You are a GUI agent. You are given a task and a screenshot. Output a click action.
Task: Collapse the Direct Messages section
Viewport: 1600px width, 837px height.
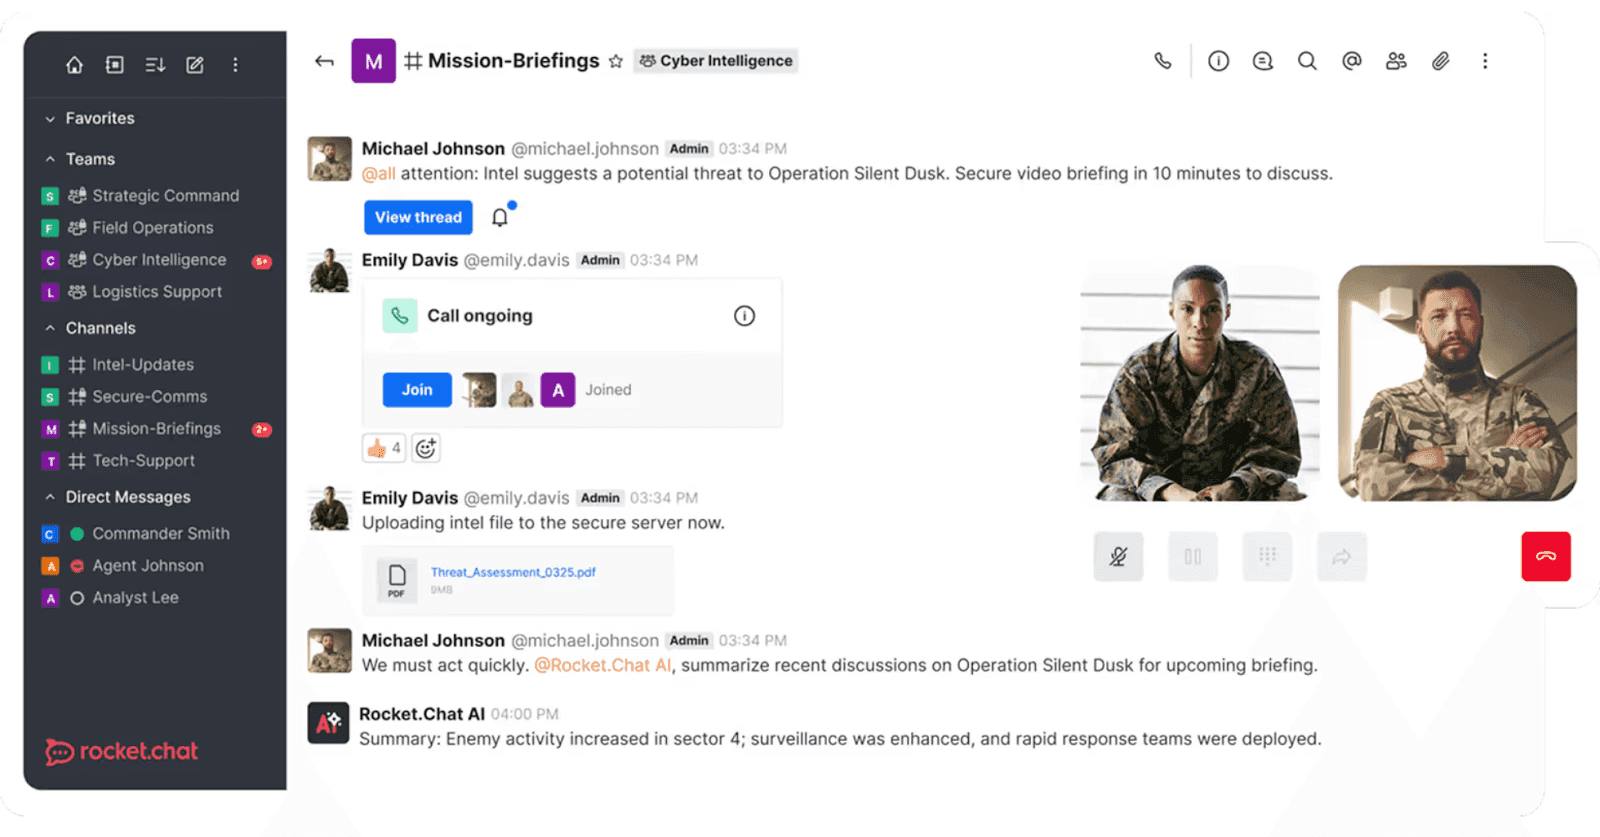51,497
